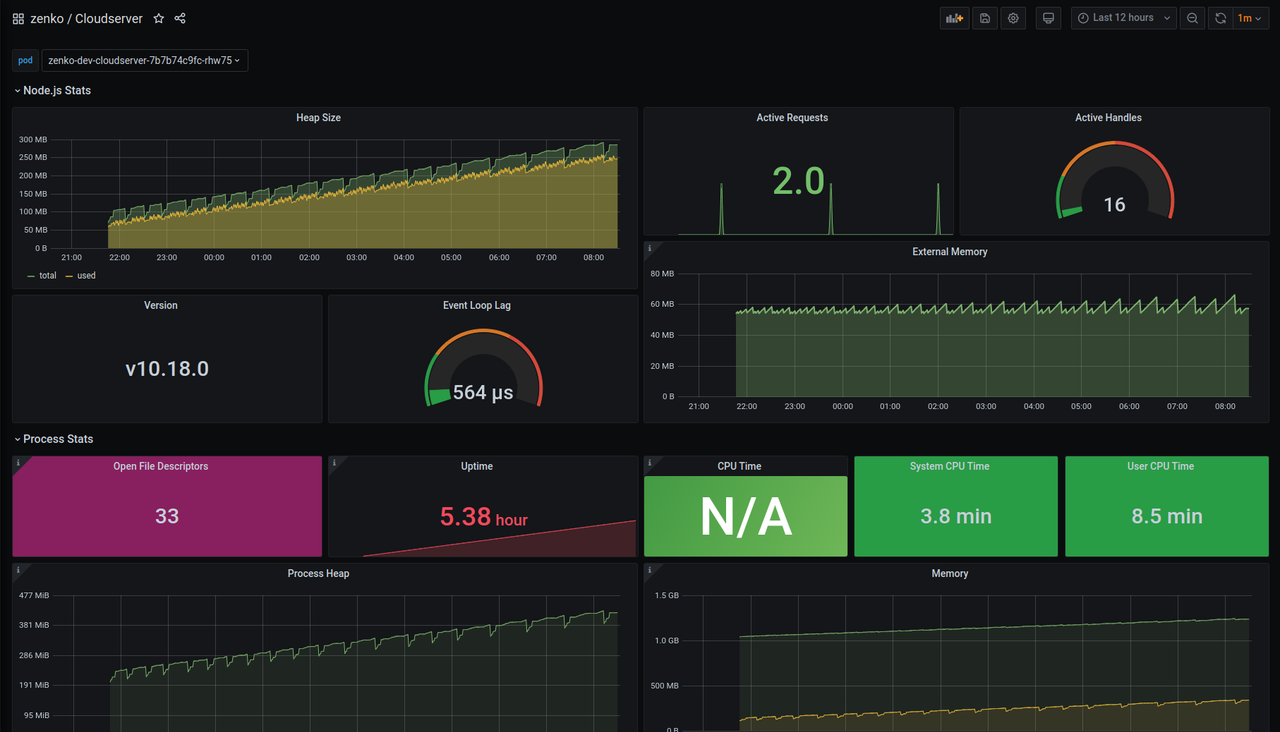Click the Memory panel title
This screenshot has width=1280, height=732.
pyautogui.click(x=950, y=574)
